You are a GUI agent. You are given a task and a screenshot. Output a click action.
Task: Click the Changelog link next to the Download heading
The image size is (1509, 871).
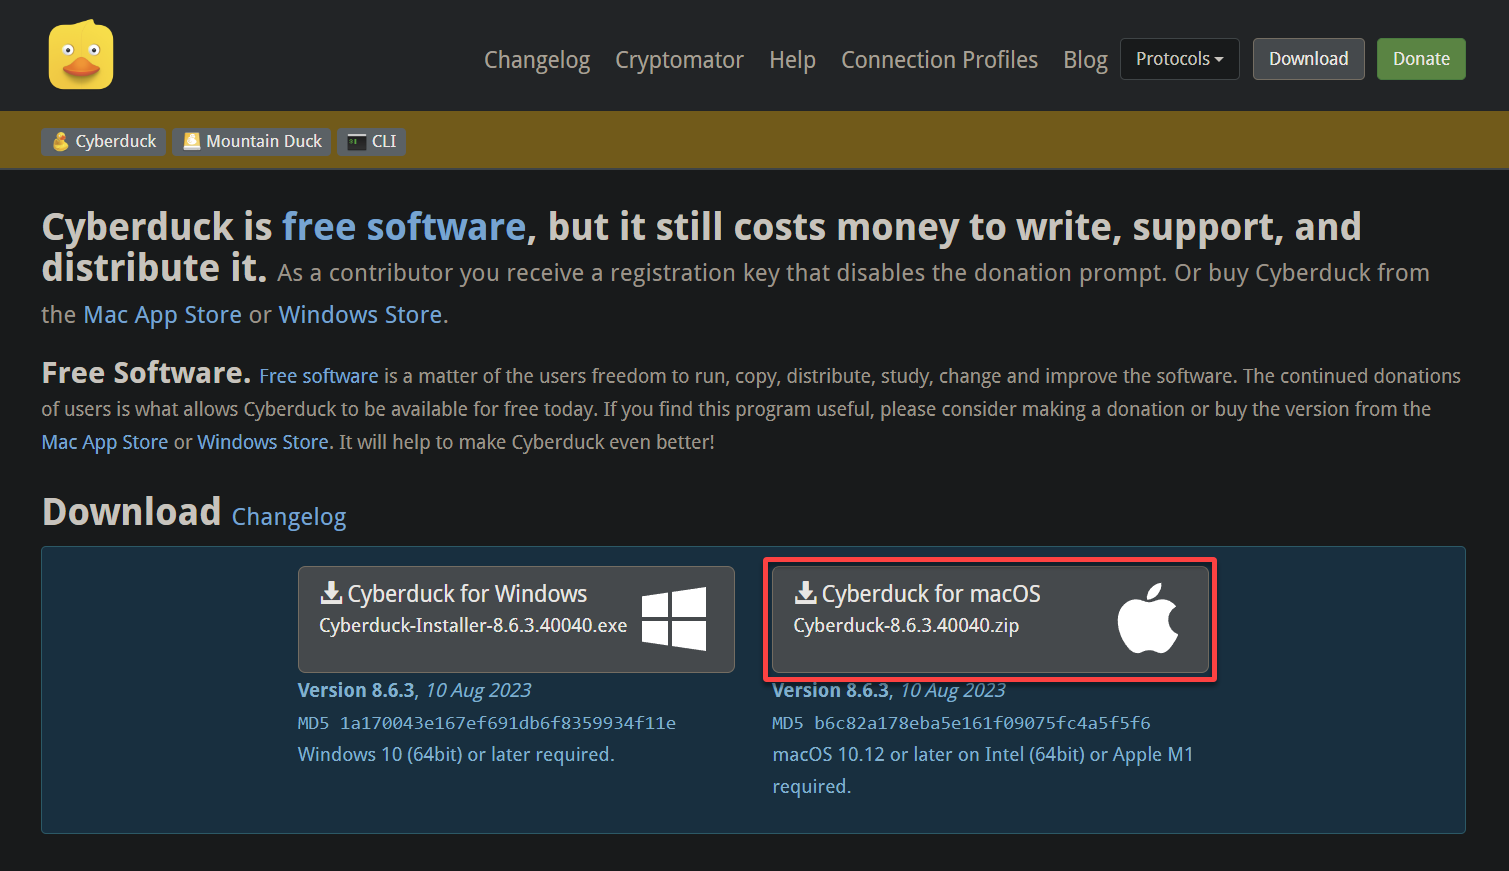point(289,517)
